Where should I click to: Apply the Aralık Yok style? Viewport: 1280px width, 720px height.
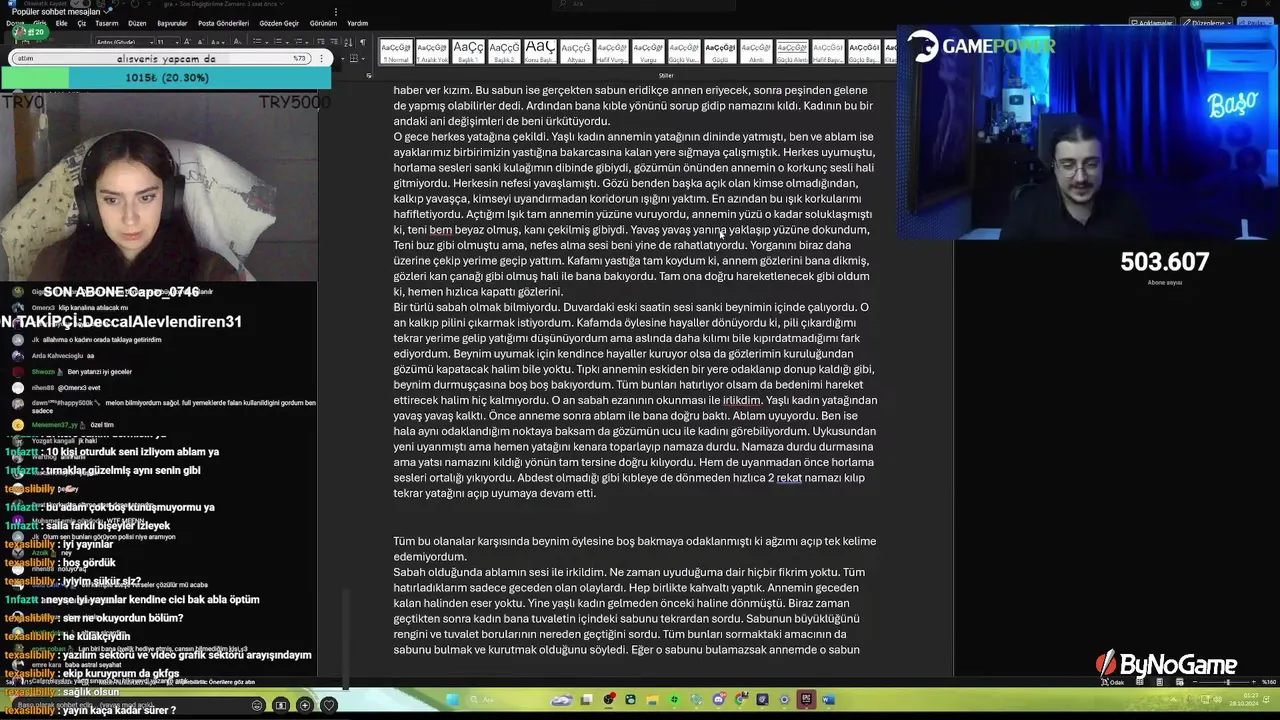[x=432, y=51]
